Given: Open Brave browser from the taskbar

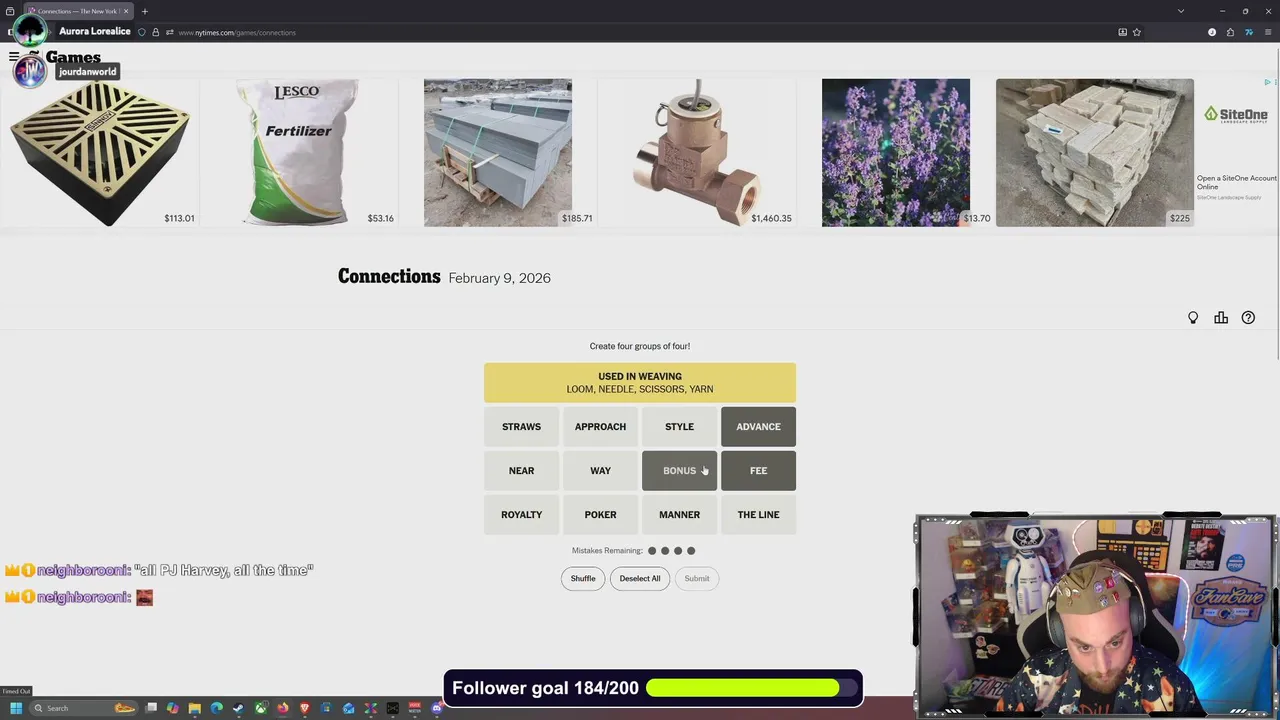Looking at the screenshot, I should click(305, 708).
